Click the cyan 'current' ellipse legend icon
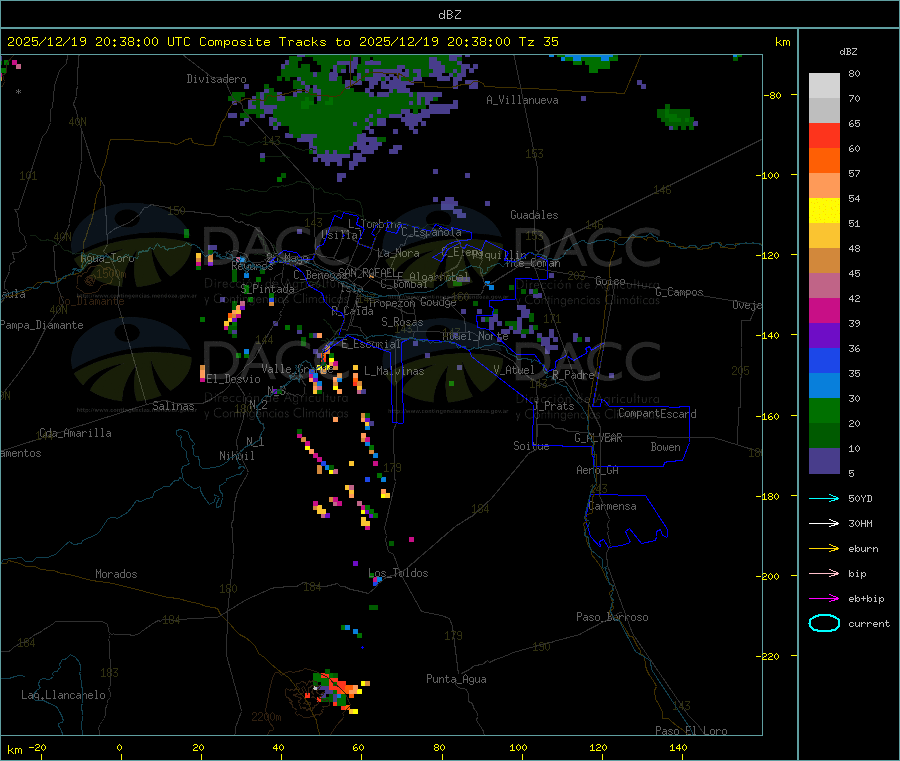The image size is (900, 761). coord(824,623)
